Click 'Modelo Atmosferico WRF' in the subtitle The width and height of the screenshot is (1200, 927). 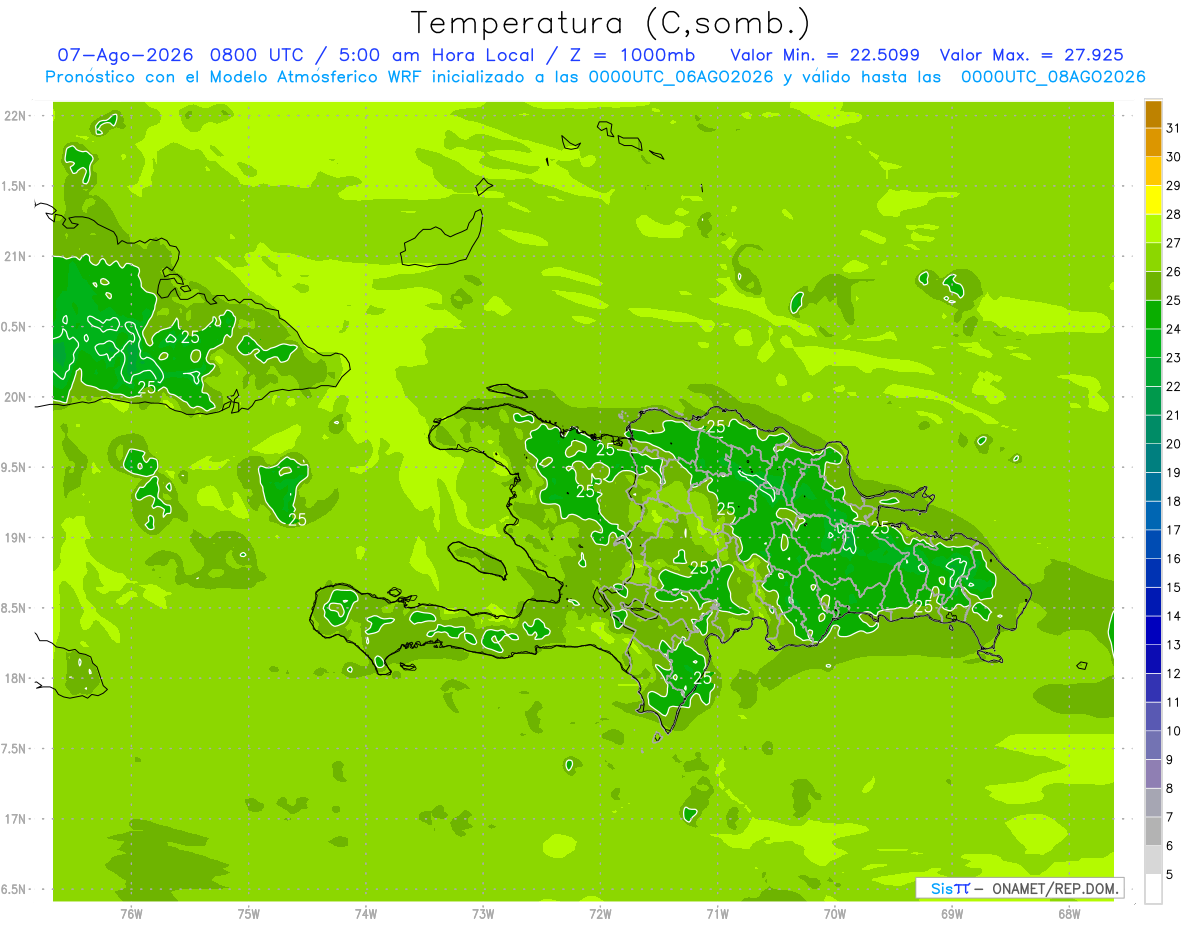[x=312, y=77]
